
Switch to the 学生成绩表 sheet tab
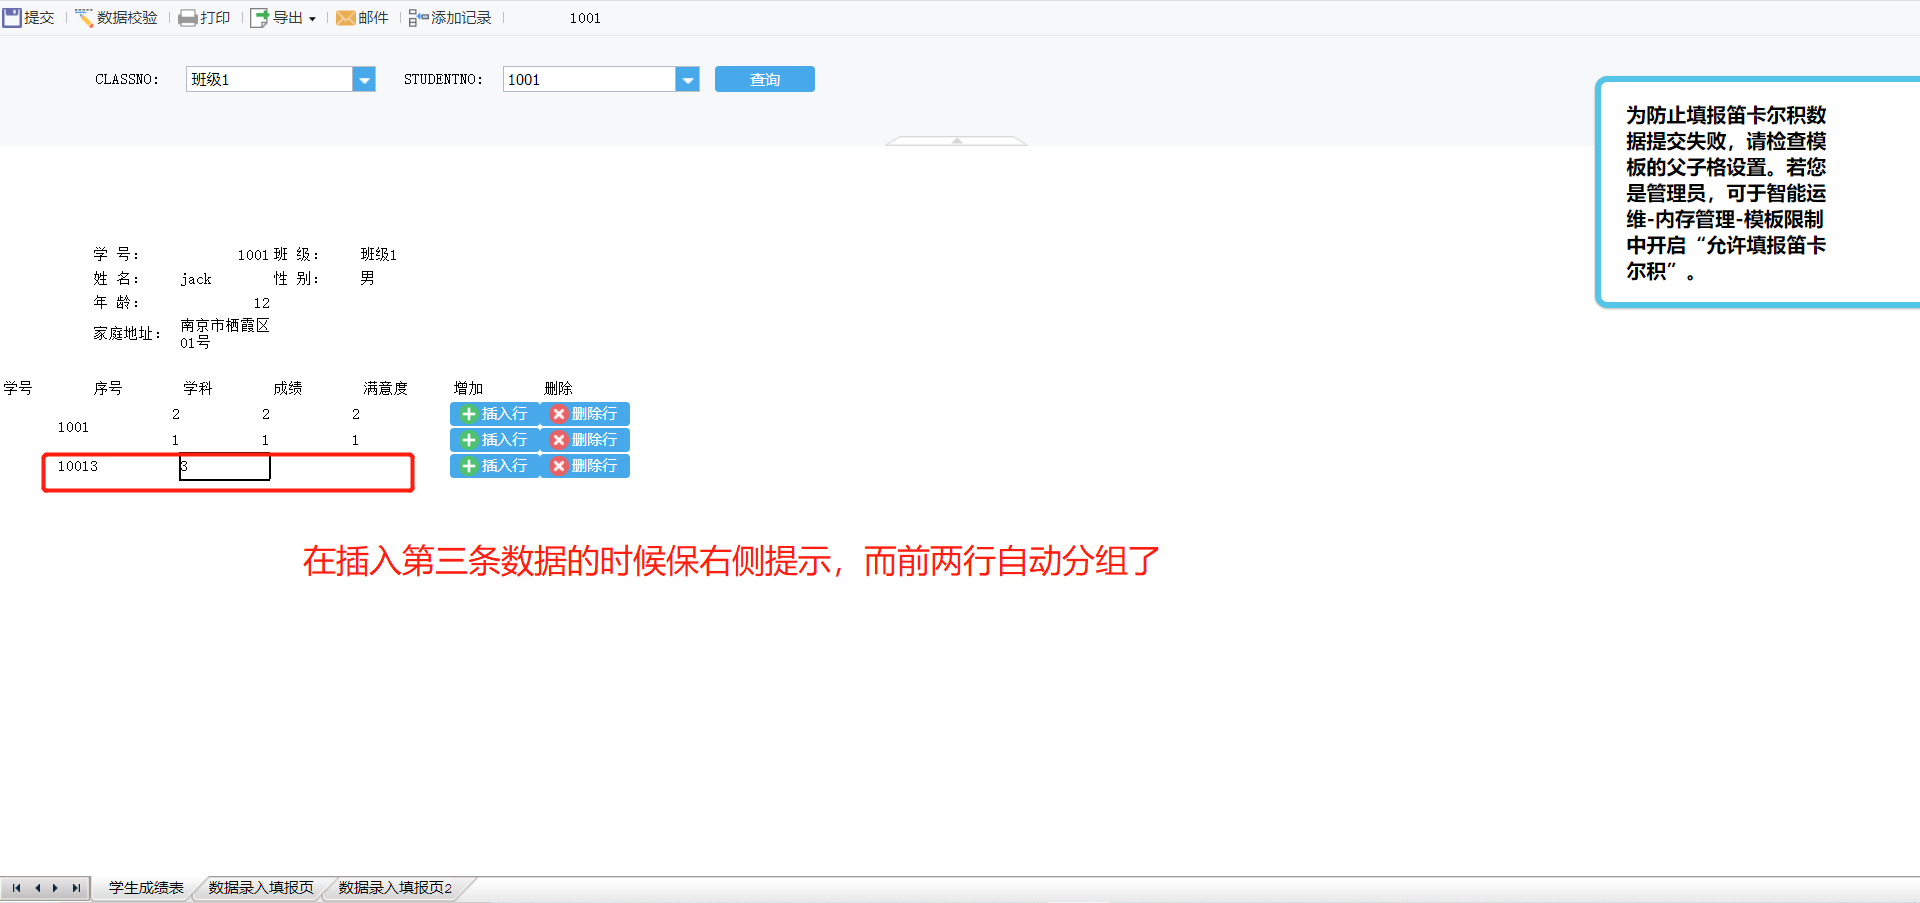pos(146,888)
